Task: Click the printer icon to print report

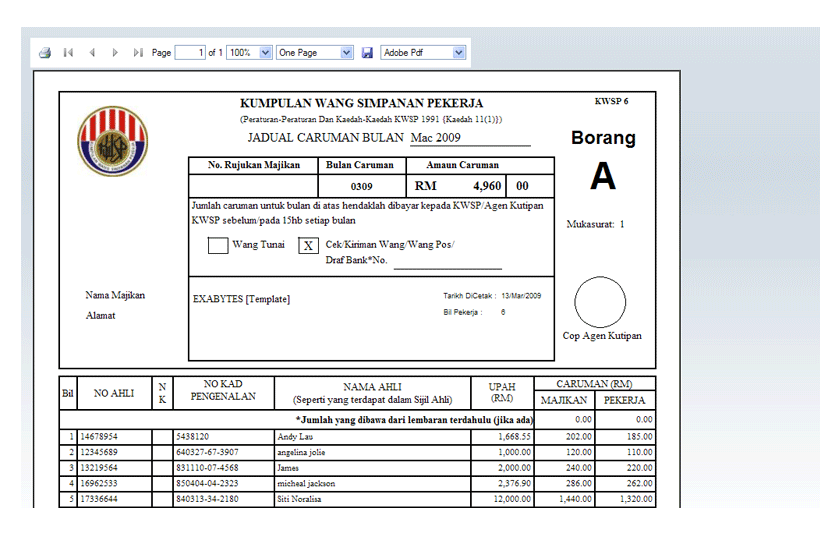Action: (44, 52)
